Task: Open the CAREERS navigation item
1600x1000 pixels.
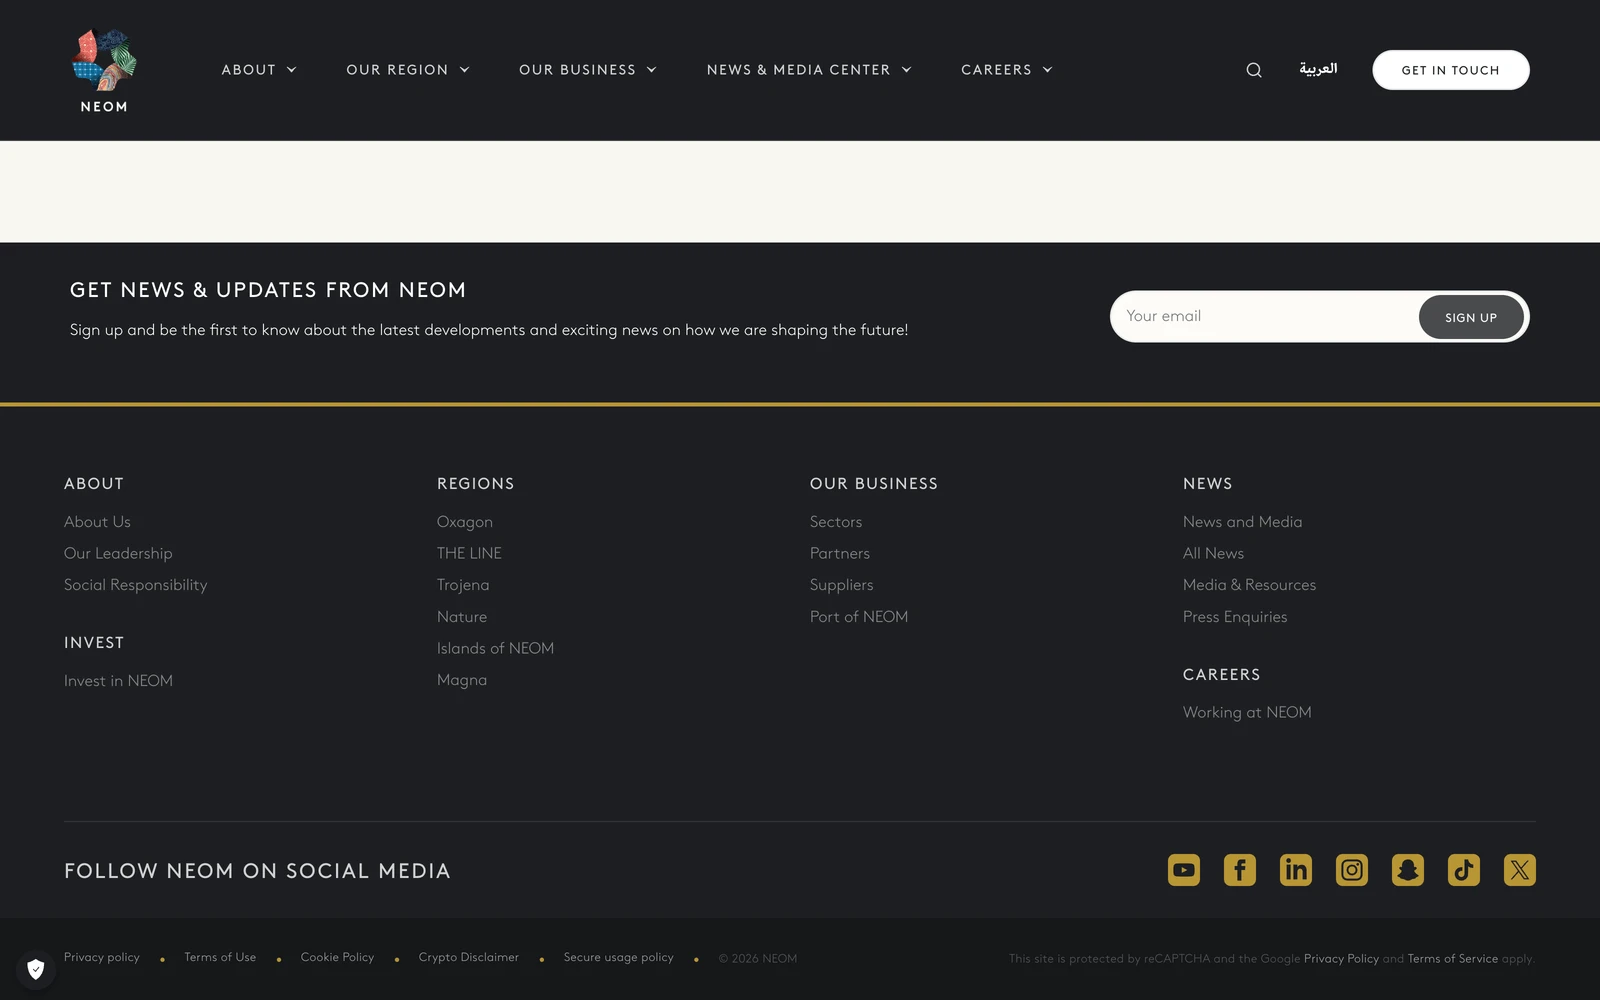Action: (996, 70)
